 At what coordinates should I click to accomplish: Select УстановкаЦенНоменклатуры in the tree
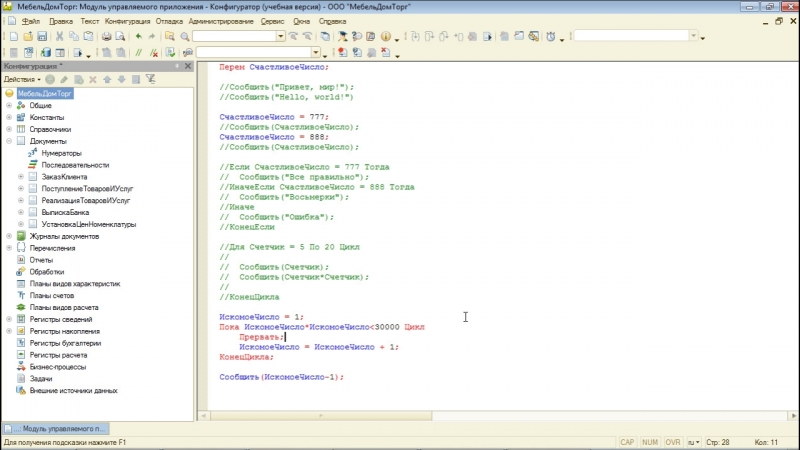click(89, 224)
